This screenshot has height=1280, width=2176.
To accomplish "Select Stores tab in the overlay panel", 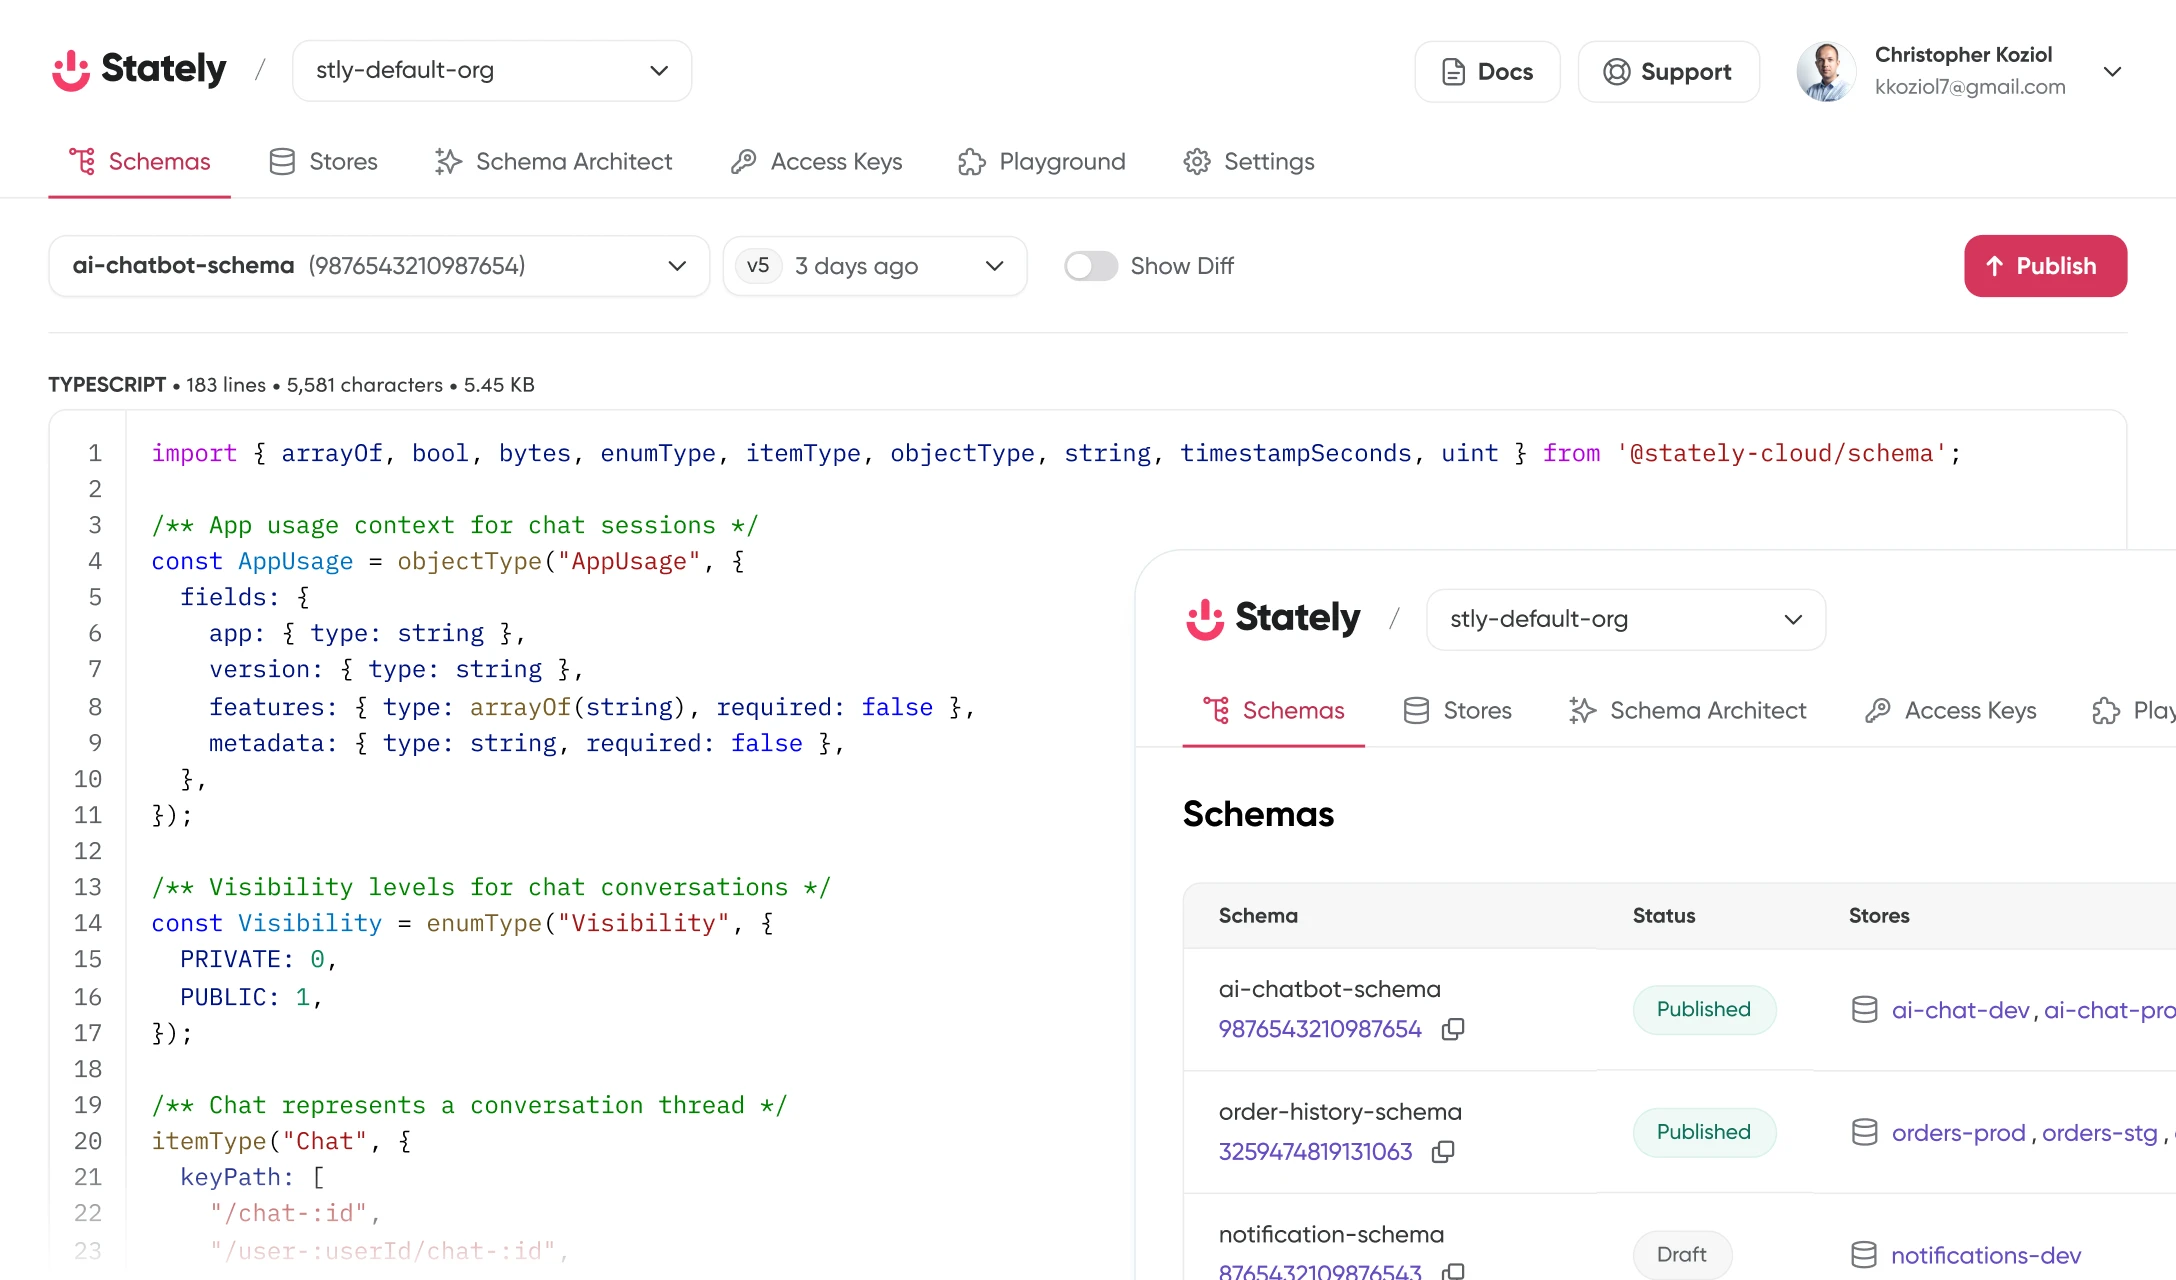I will [1457, 710].
